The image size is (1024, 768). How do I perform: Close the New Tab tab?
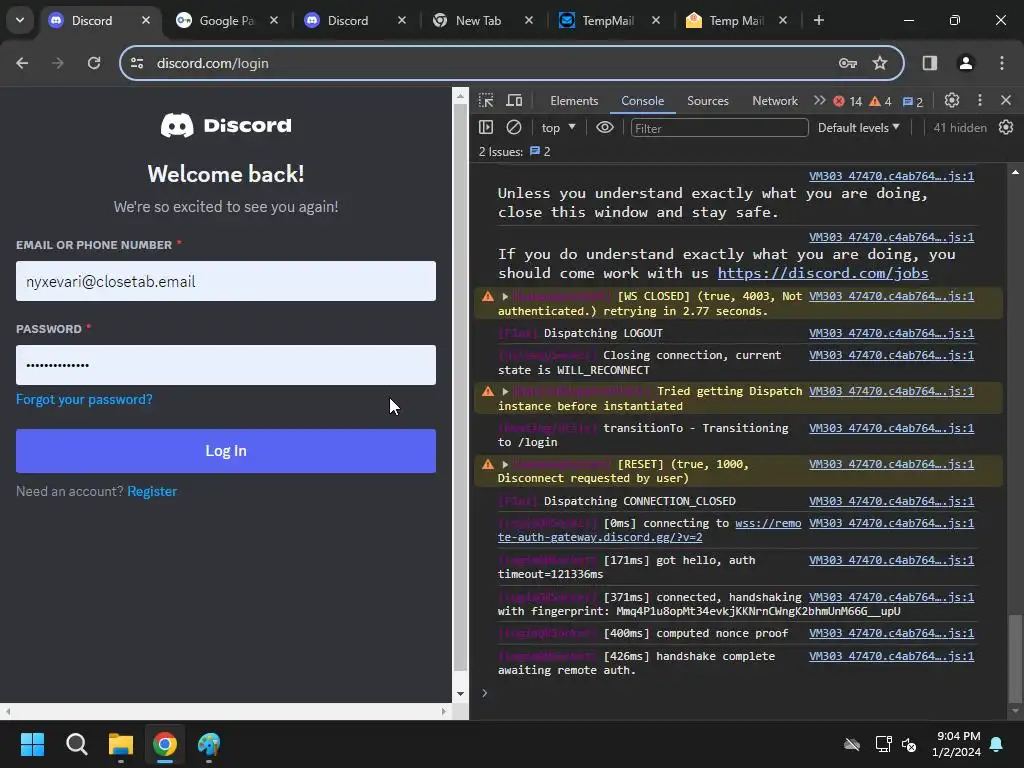click(528, 20)
